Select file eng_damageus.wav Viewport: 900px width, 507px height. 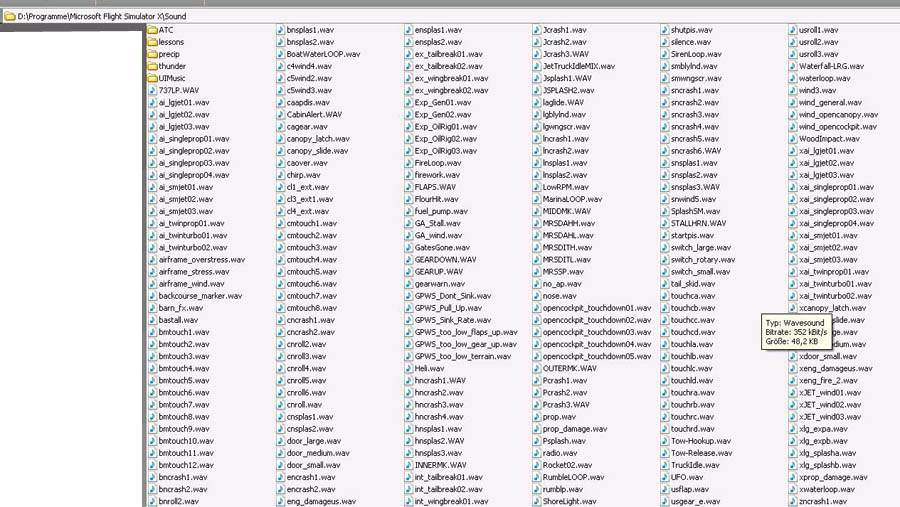321,501
